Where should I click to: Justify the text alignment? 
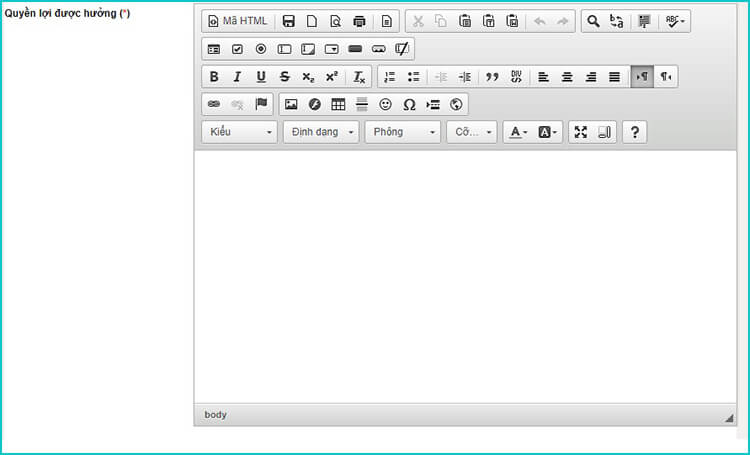(x=614, y=77)
